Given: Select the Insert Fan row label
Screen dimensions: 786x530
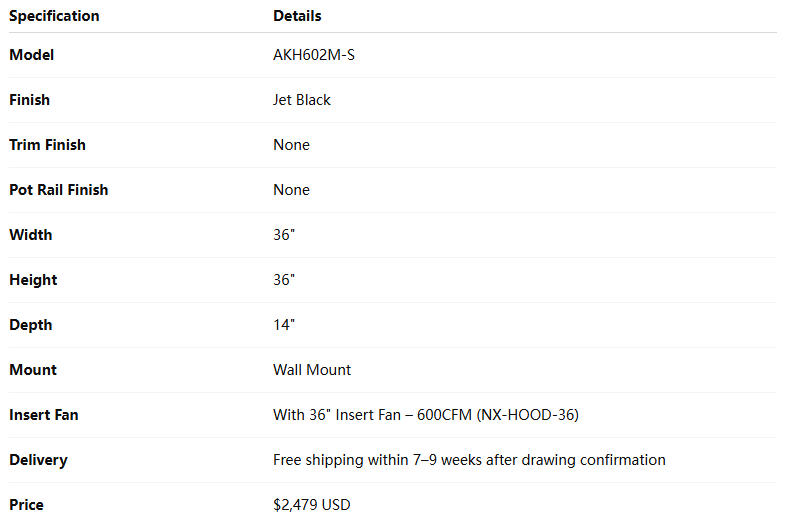Looking at the screenshot, I should tap(43, 415).
